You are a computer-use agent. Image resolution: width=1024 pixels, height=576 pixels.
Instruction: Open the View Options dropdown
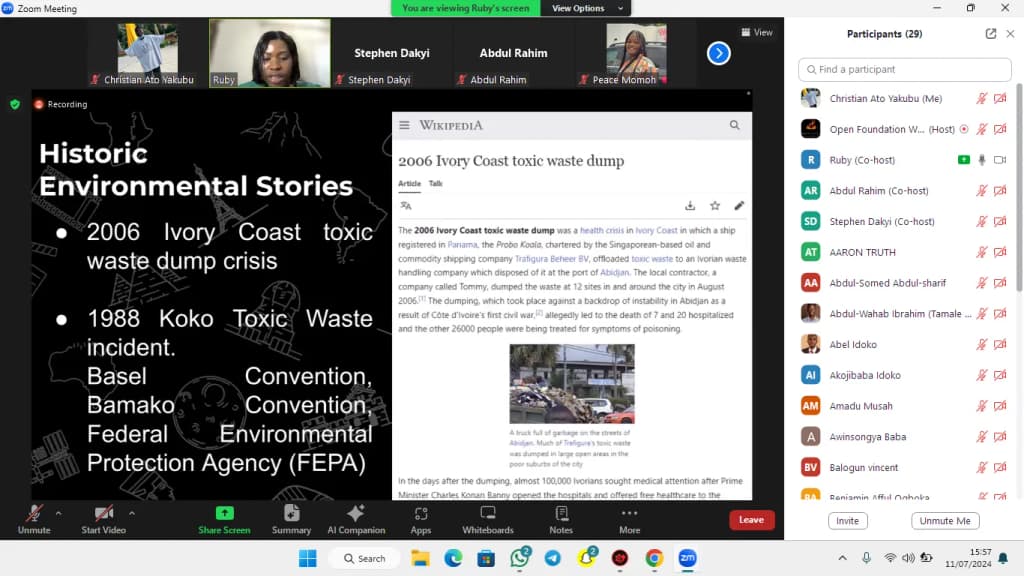[586, 8]
